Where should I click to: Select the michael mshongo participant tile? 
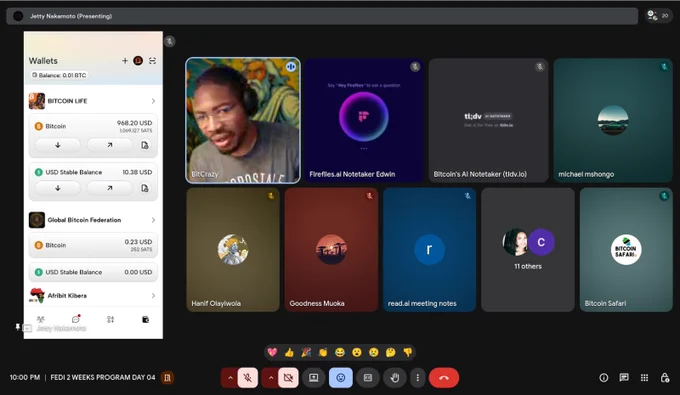pos(613,121)
